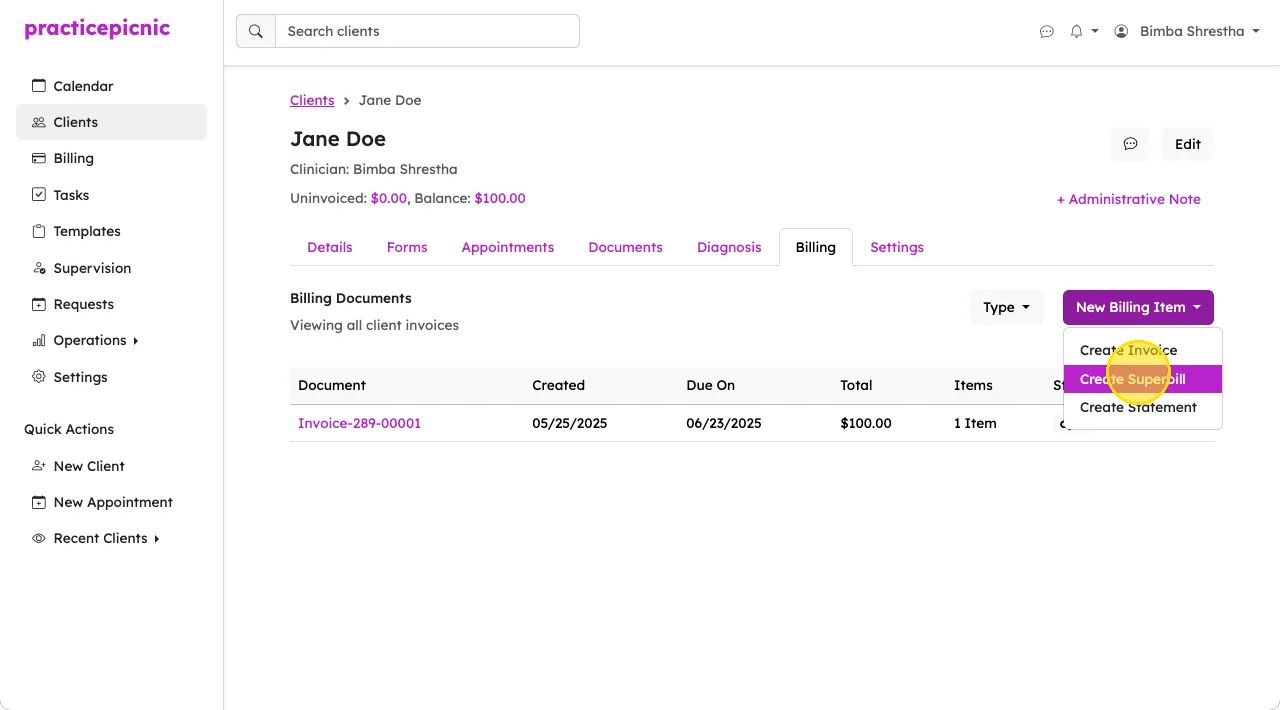The width and height of the screenshot is (1280, 710).
Task: Select the Billing tab
Action: pos(816,247)
